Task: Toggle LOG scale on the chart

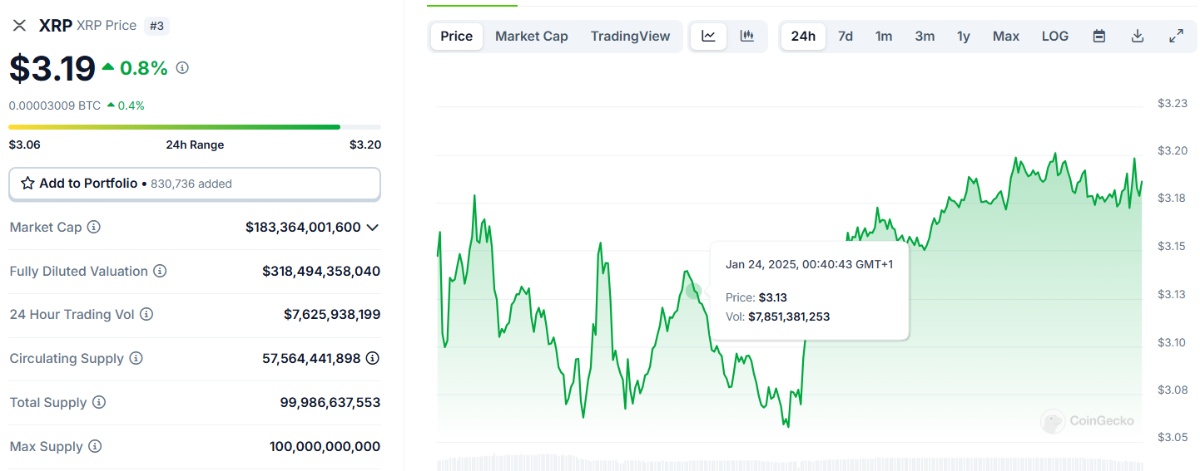Action: pyautogui.click(x=1055, y=36)
